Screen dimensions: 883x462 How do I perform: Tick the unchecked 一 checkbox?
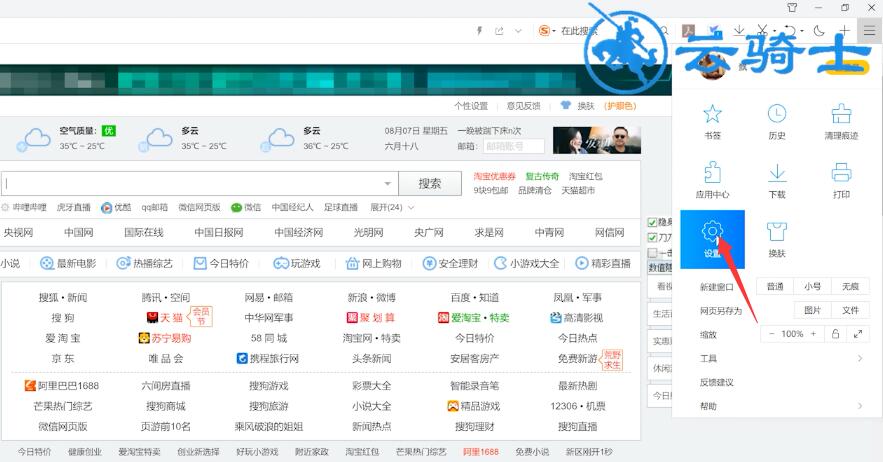pos(652,252)
